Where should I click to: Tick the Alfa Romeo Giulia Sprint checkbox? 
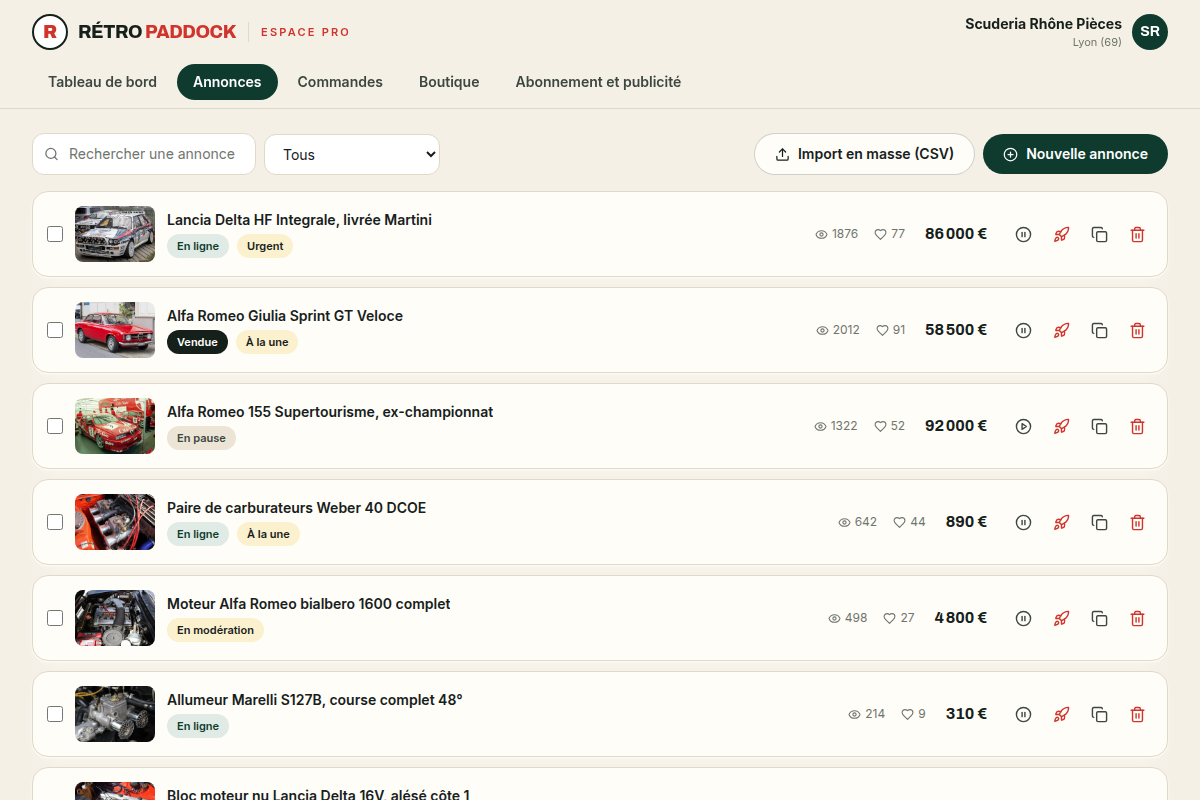(x=55, y=330)
